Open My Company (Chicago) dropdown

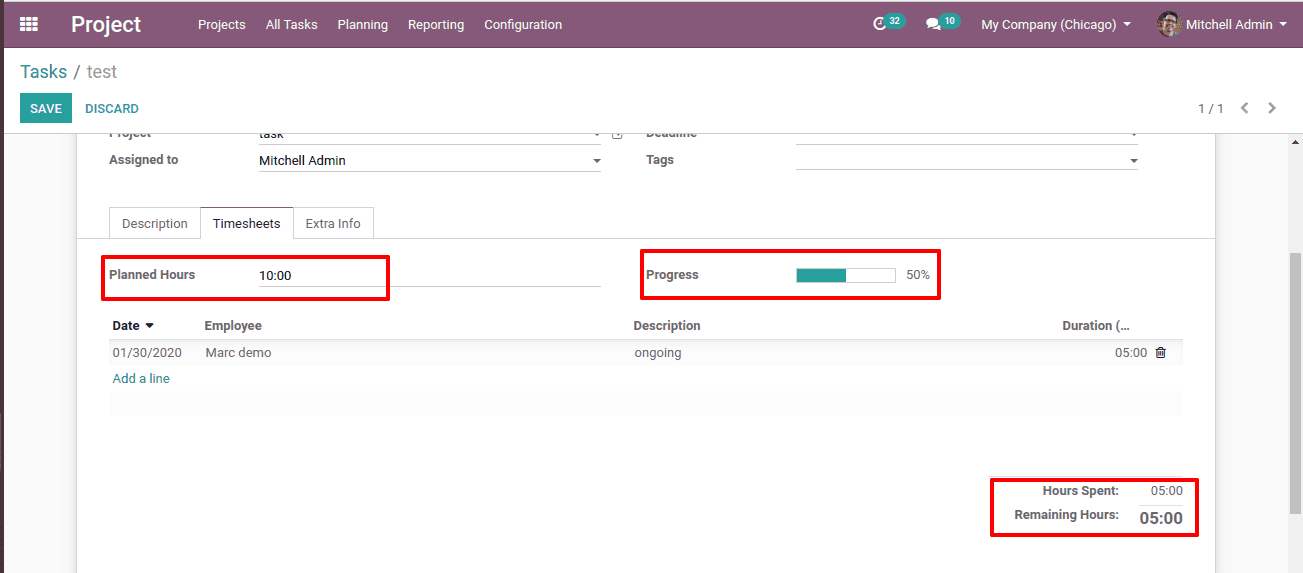click(1056, 24)
